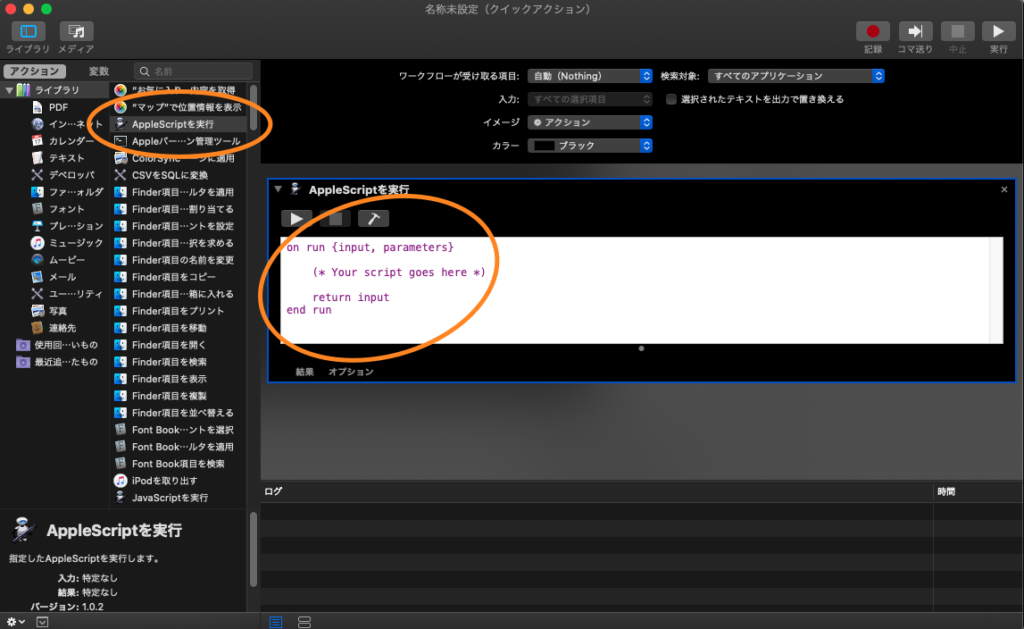
Task: Start recording with the red Record button
Action: 872,31
